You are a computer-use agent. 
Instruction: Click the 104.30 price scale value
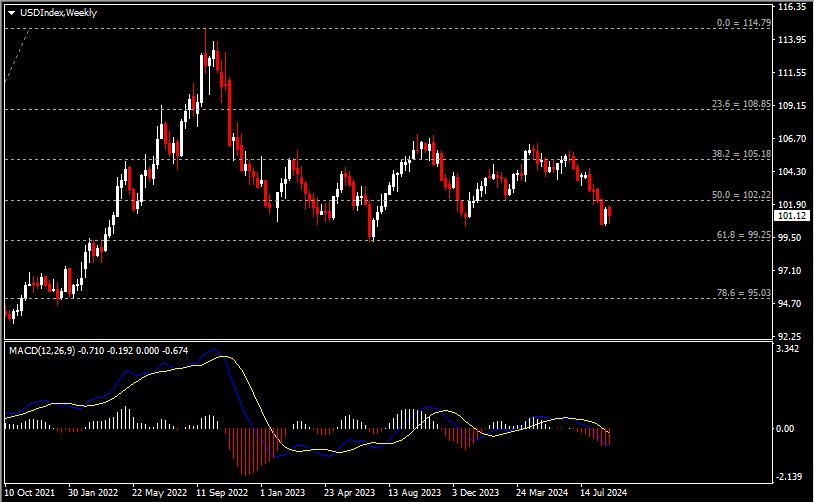(792, 171)
